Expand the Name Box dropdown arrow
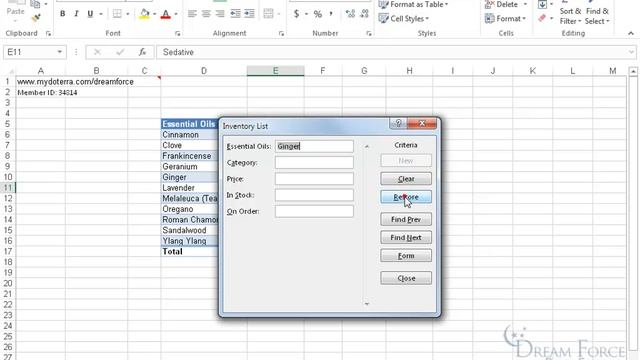Image resolution: width=640 pixels, height=360 pixels. (x=60, y=52)
